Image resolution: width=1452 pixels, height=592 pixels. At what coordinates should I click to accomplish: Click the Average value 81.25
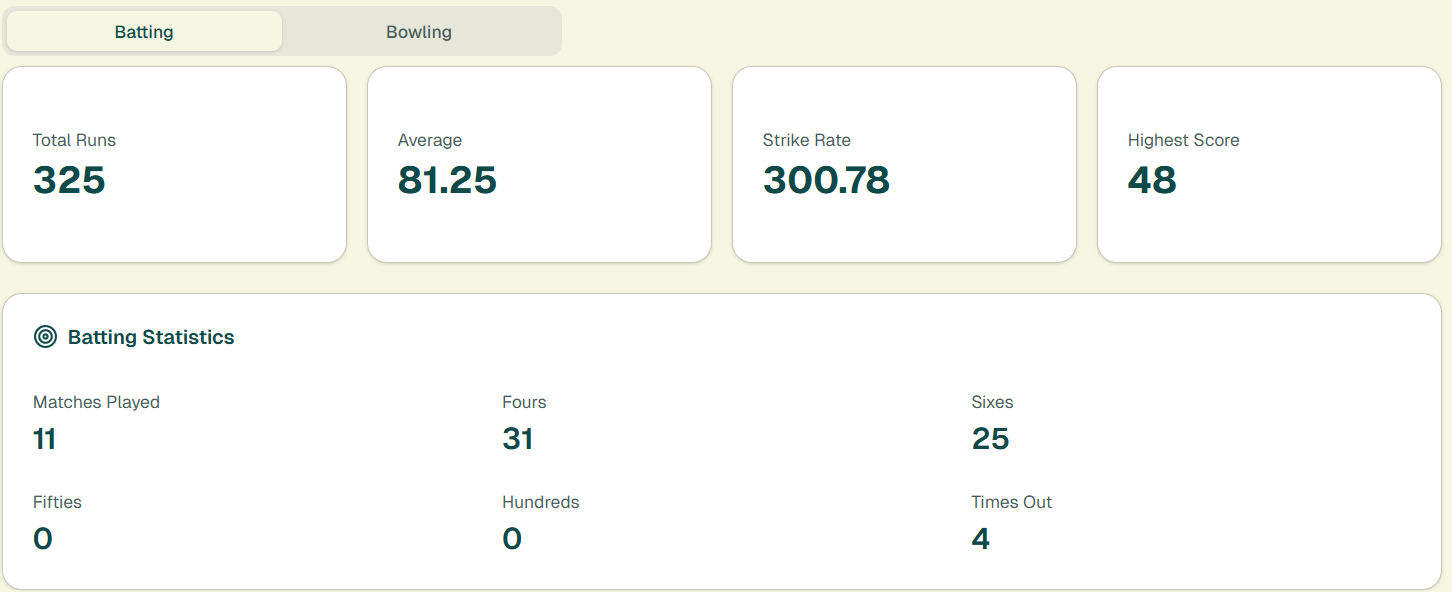[446, 181]
